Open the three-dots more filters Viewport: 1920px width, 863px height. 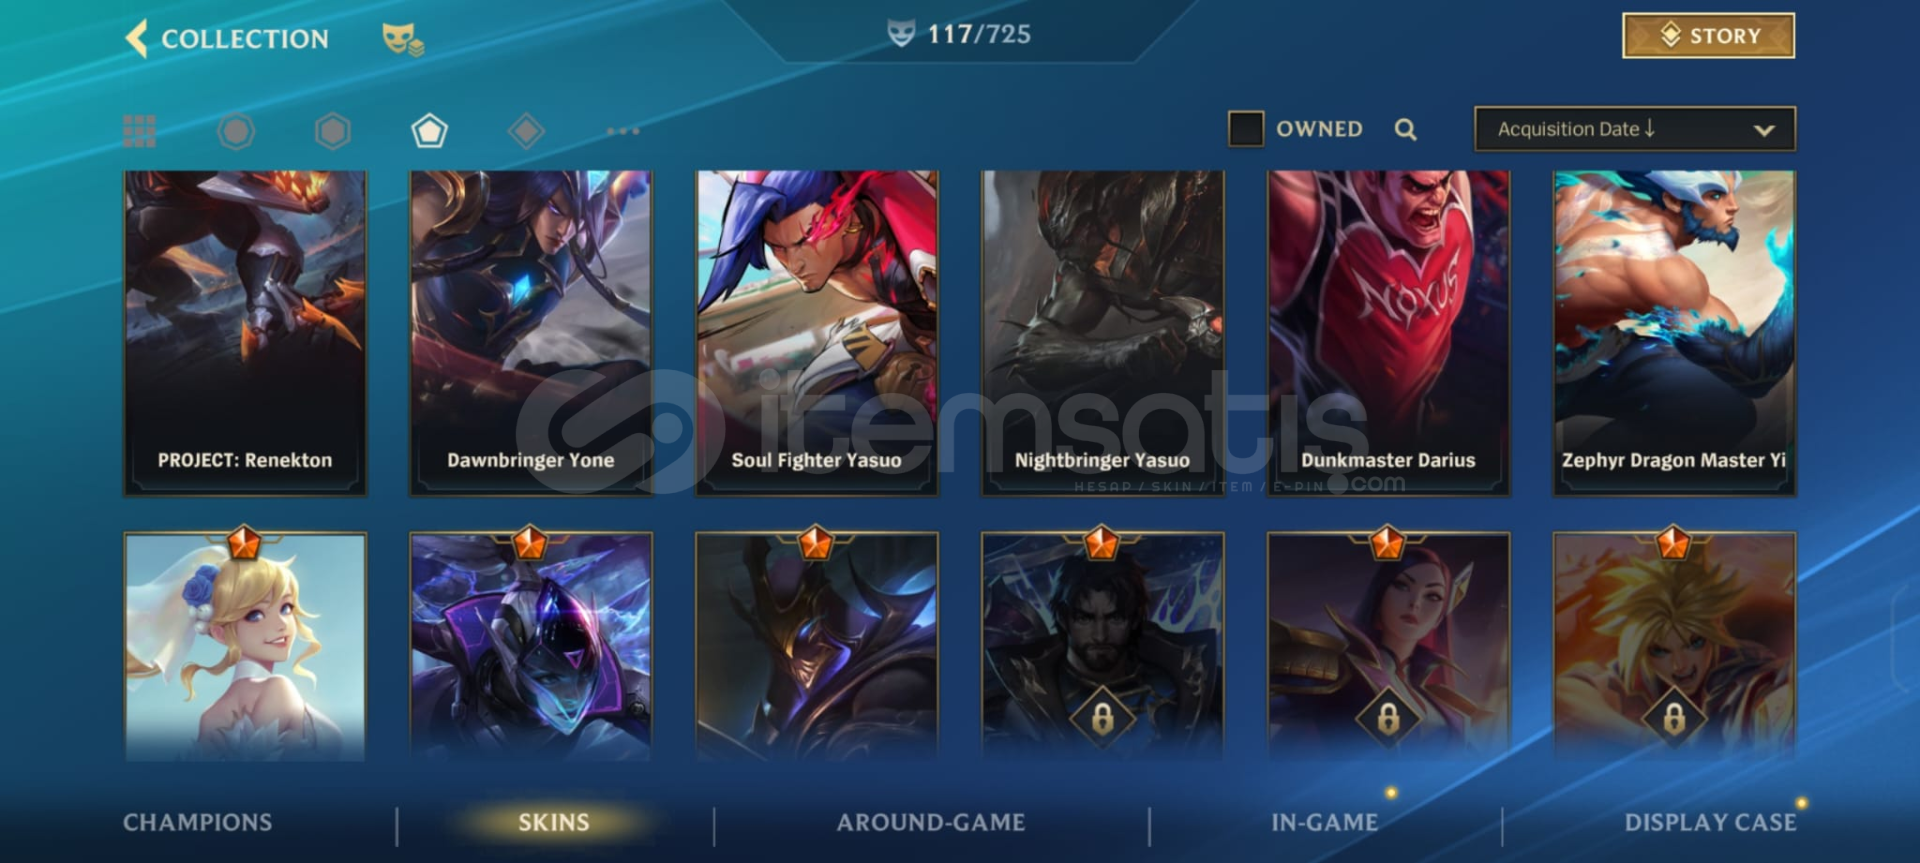point(622,131)
